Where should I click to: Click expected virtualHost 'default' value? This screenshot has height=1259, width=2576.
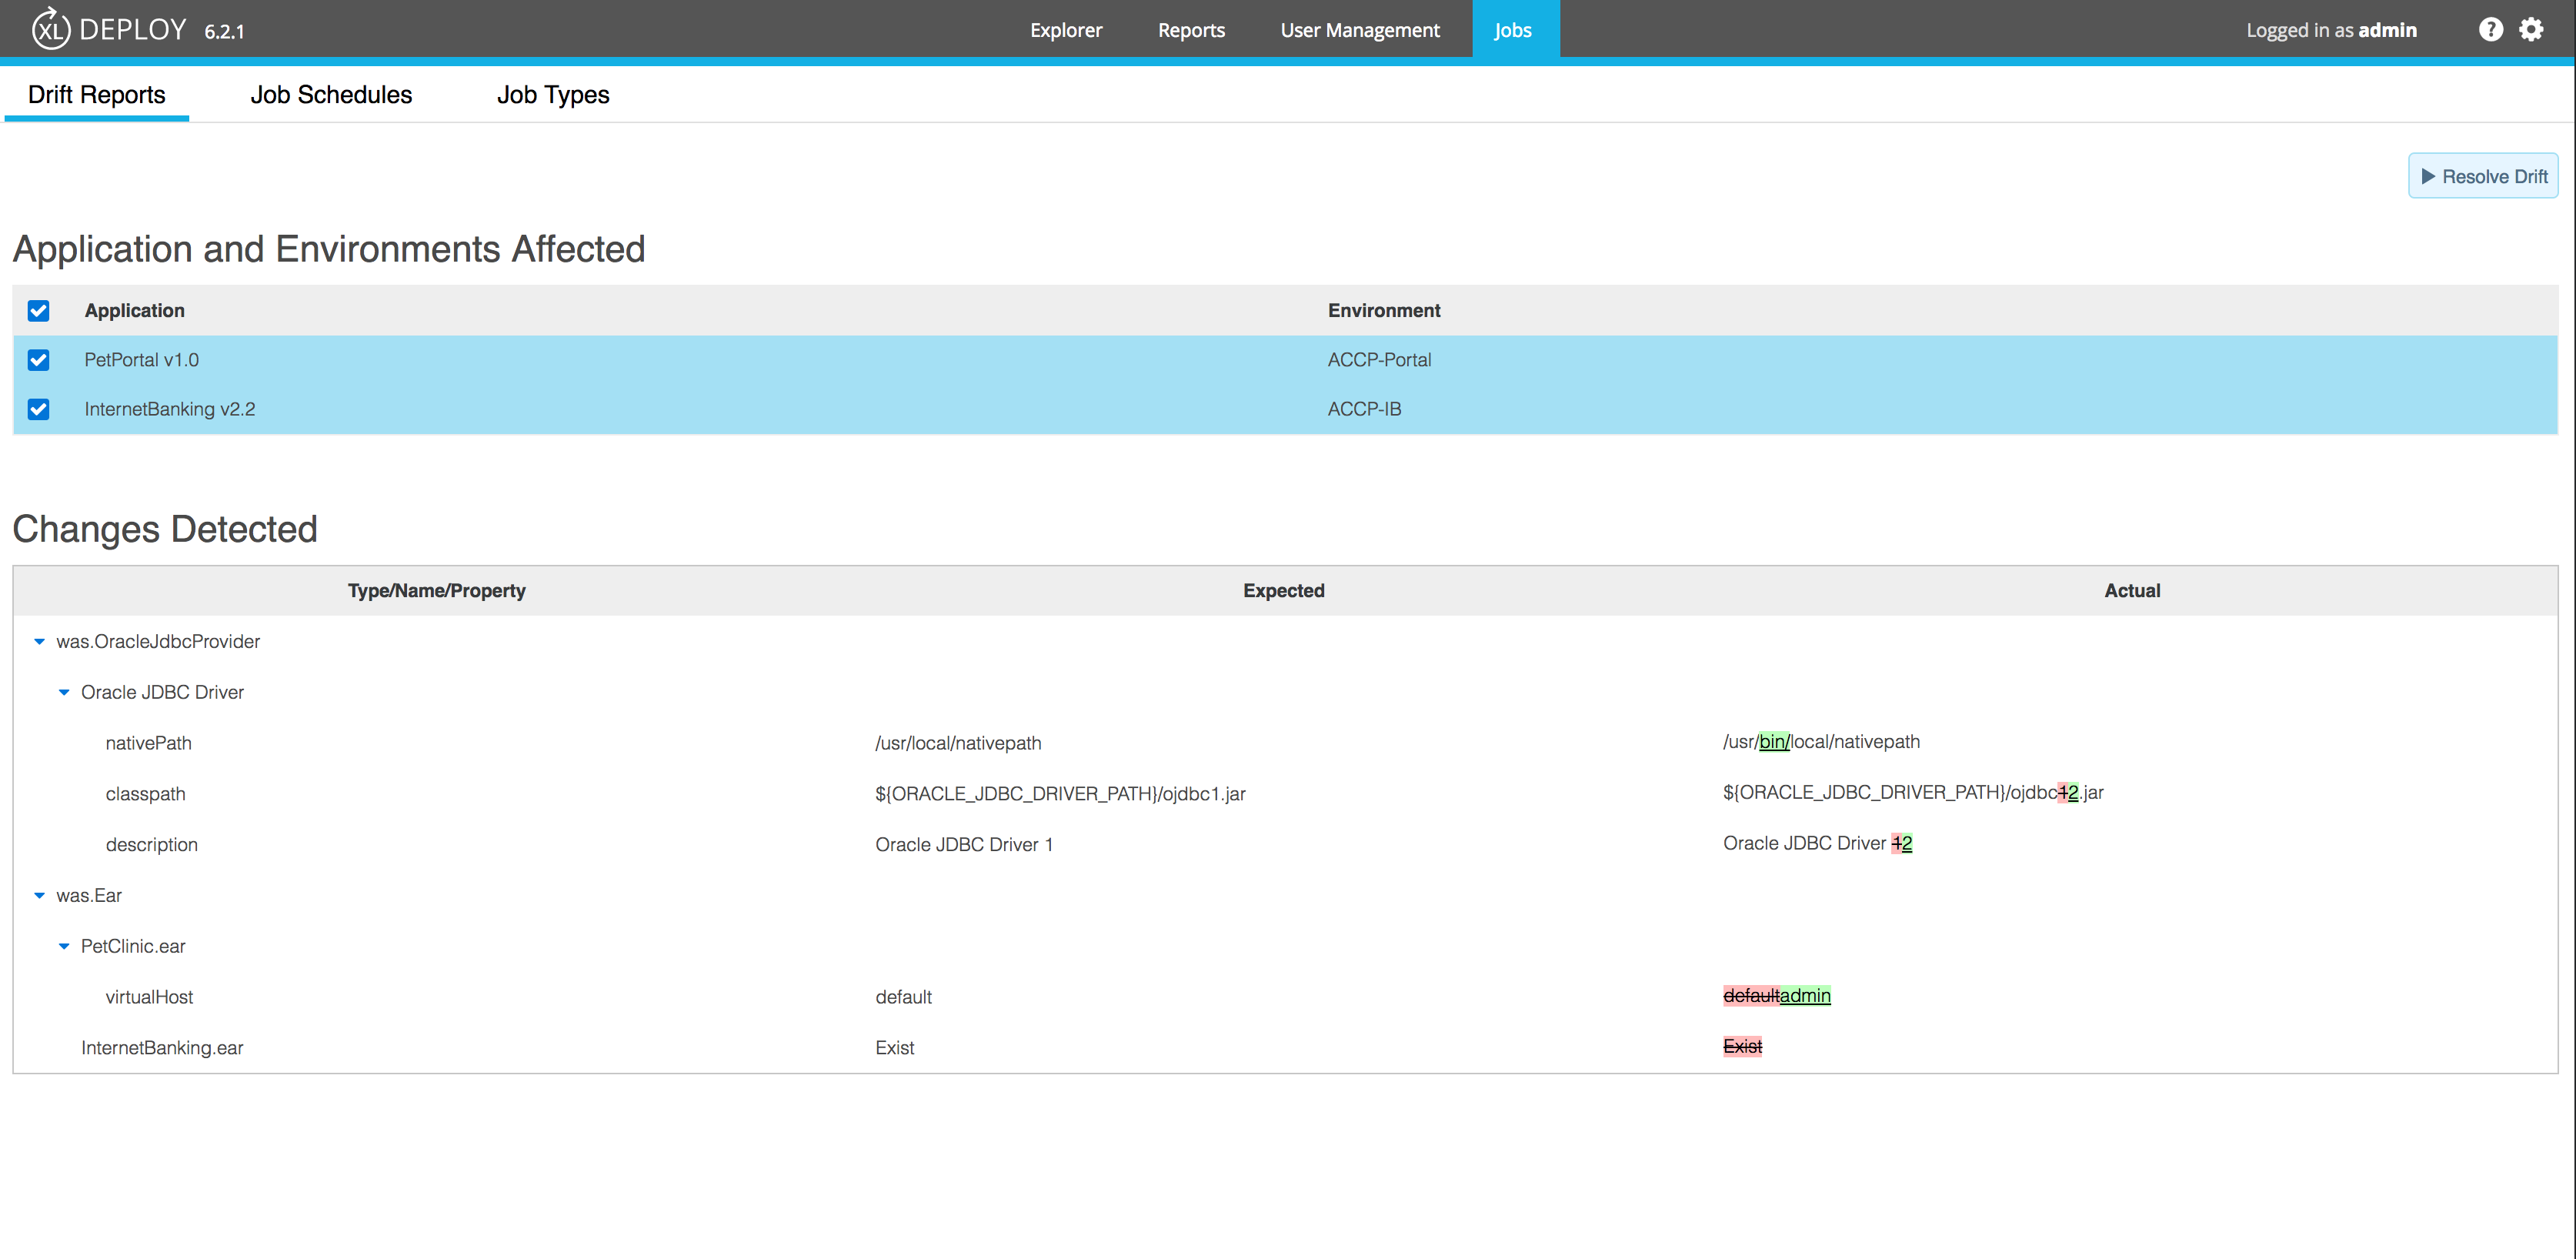click(x=903, y=997)
